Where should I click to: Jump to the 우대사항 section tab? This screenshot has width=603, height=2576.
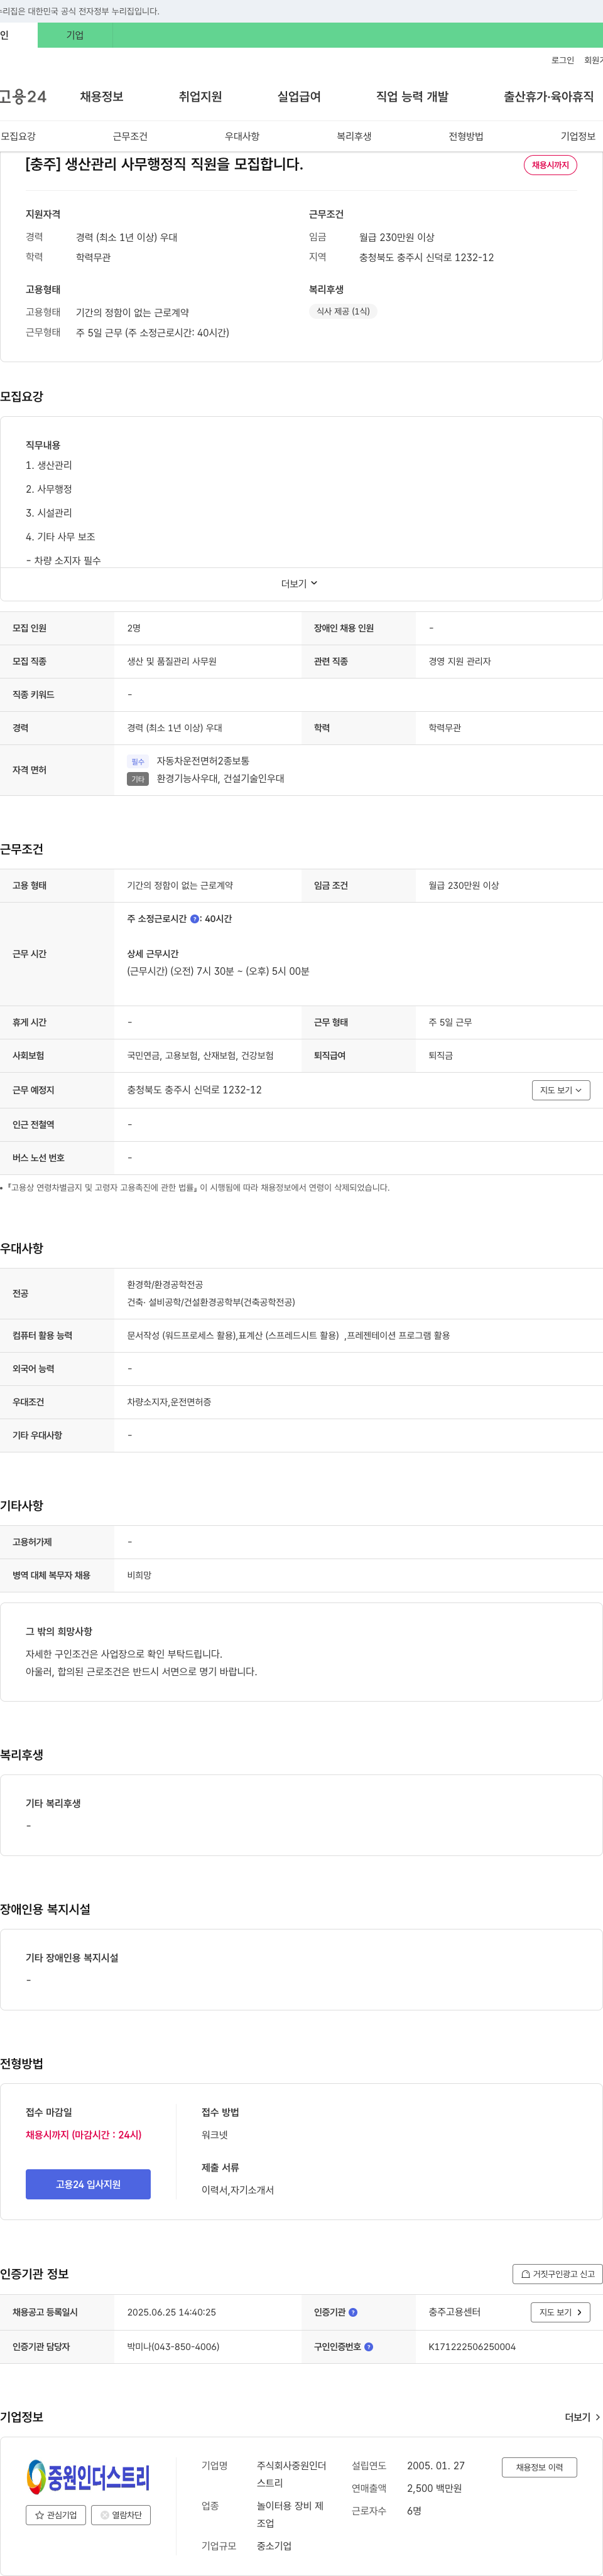pos(242,136)
